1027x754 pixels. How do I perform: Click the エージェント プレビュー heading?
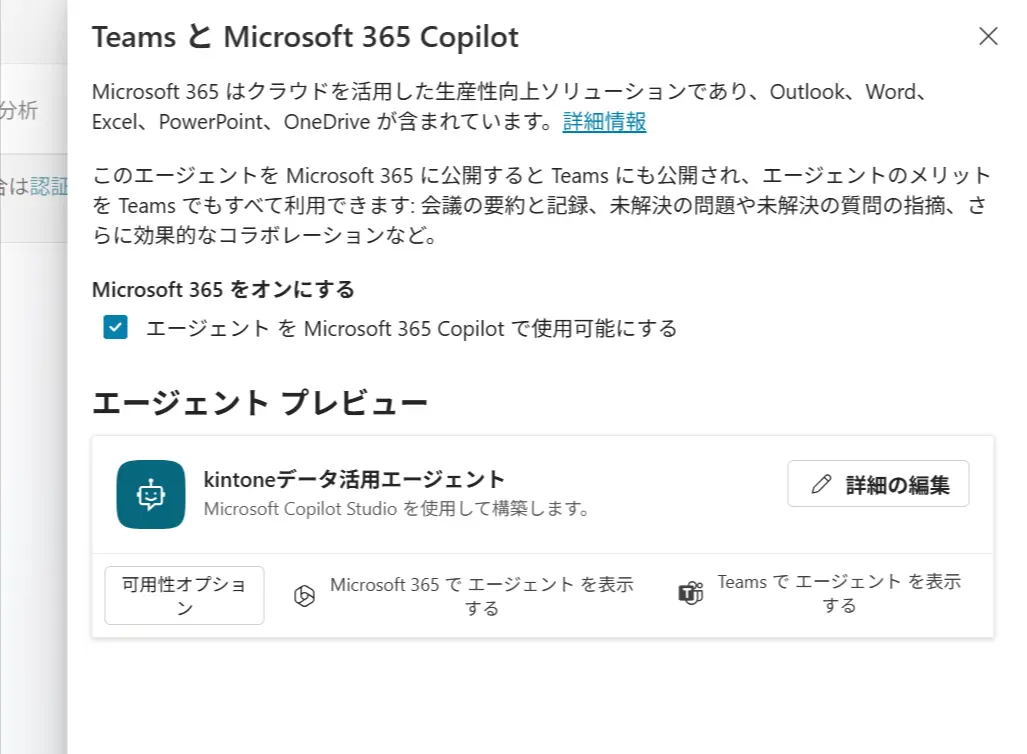[260, 403]
